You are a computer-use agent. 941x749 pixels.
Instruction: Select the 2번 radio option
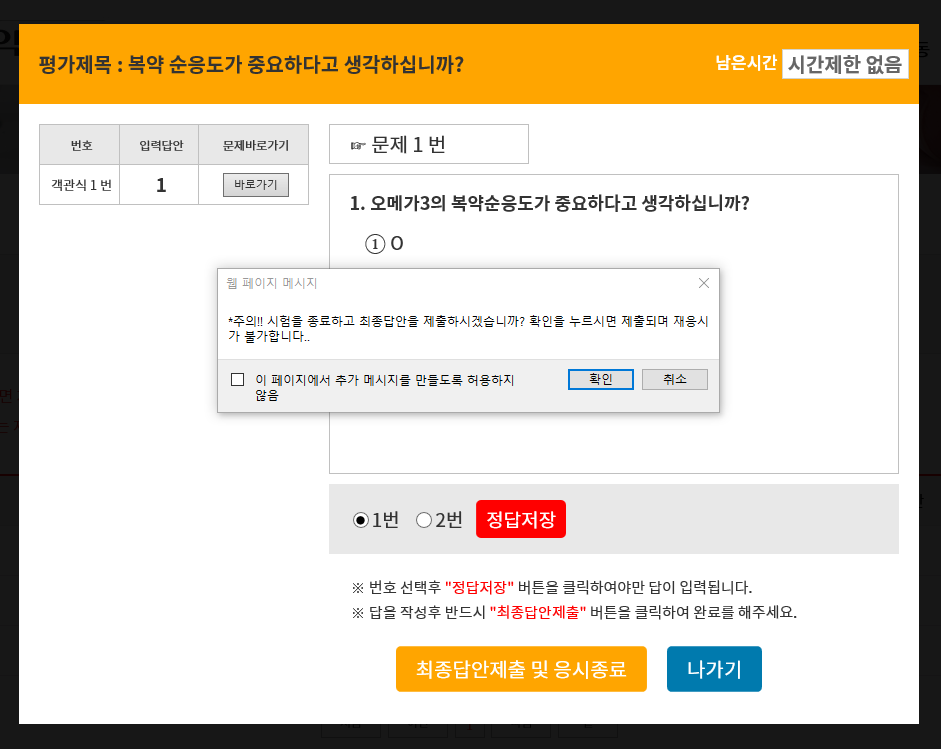tap(424, 520)
